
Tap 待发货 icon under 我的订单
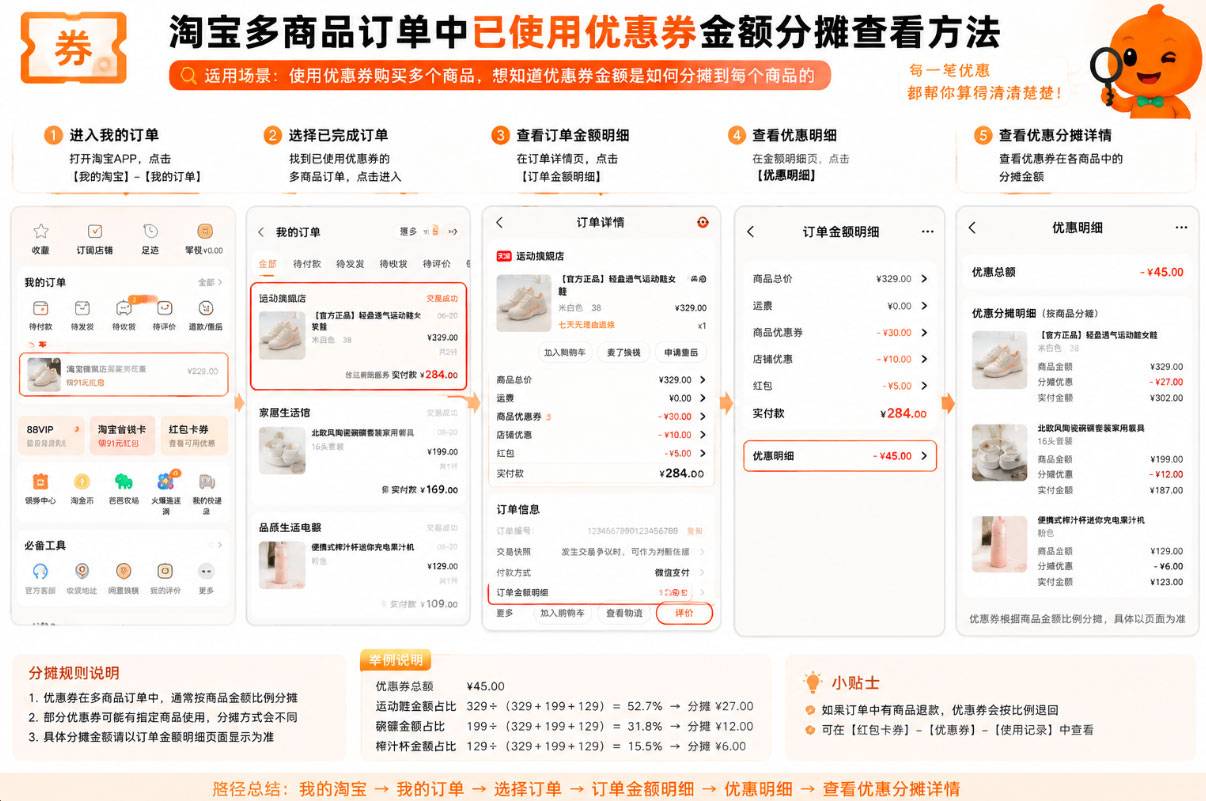82,308
